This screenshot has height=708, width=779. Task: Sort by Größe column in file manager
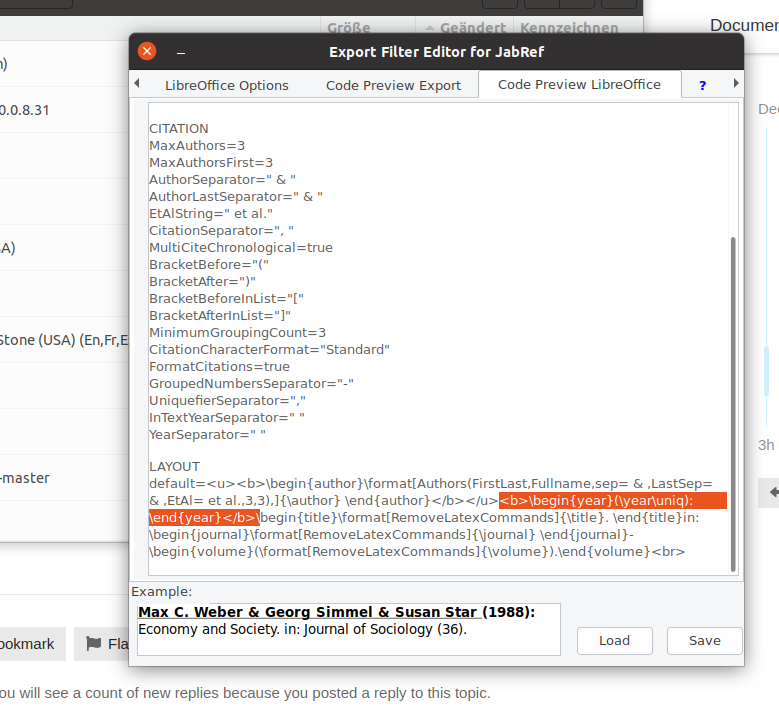[x=349, y=27]
